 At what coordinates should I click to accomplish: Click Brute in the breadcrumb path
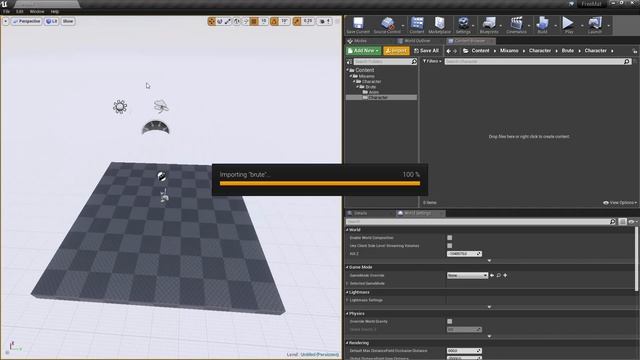567,51
